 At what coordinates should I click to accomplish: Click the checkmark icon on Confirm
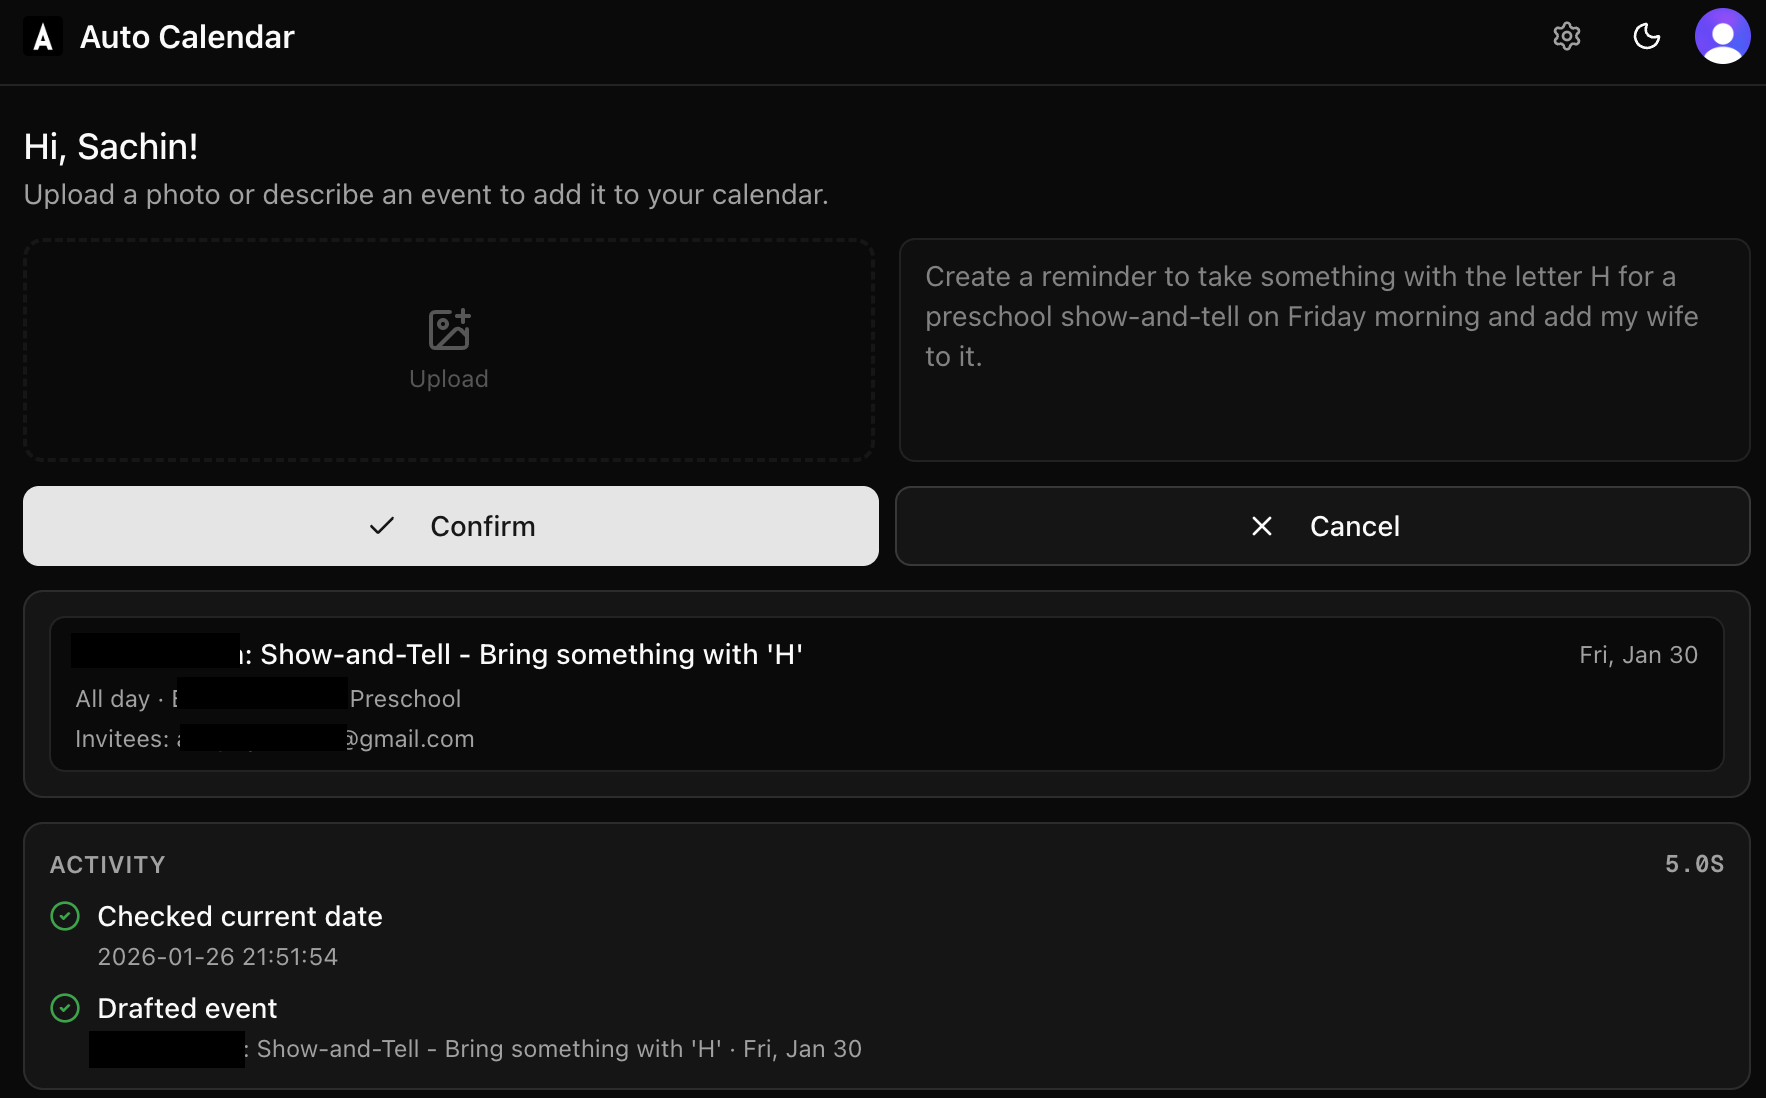click(x=382, y=526)
